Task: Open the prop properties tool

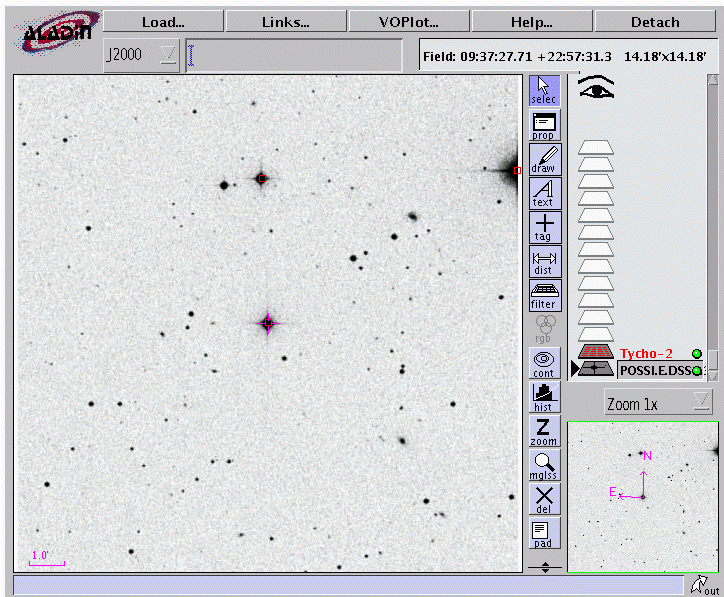Action: click(x=544, y=125)
